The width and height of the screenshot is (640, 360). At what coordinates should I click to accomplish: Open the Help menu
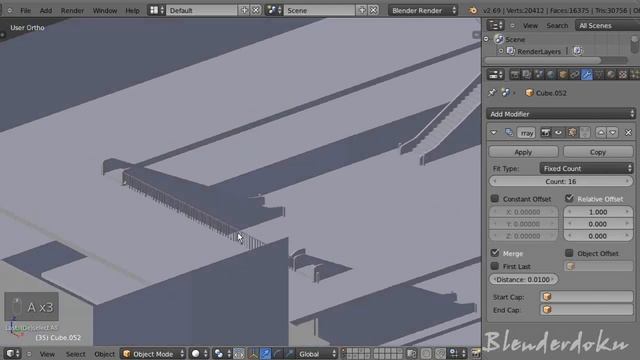(x=132, y=11)
